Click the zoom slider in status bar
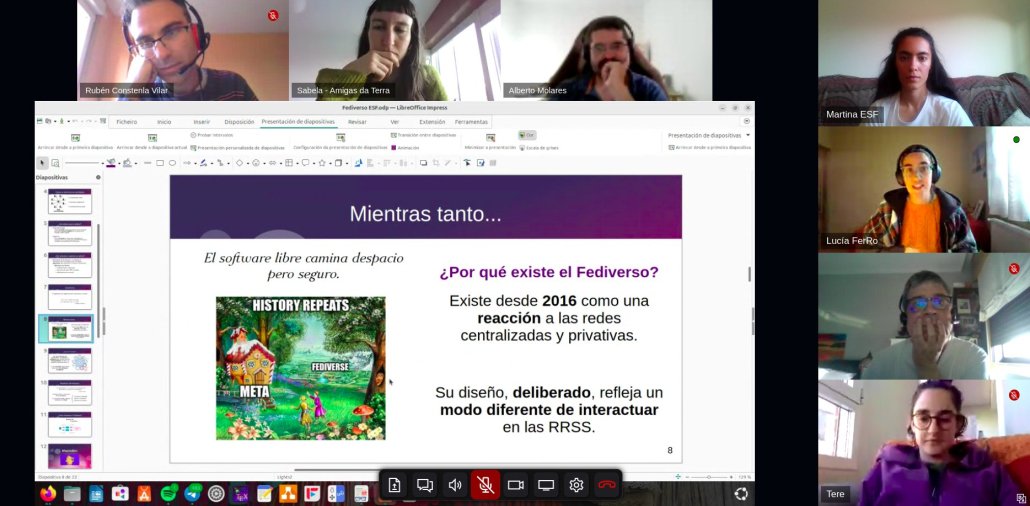 [x=709, y=477]
